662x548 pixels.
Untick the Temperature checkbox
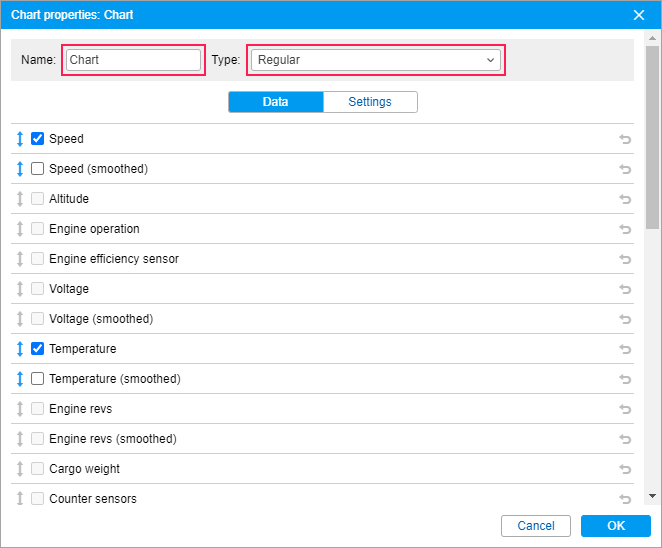[x=38, y=349]
